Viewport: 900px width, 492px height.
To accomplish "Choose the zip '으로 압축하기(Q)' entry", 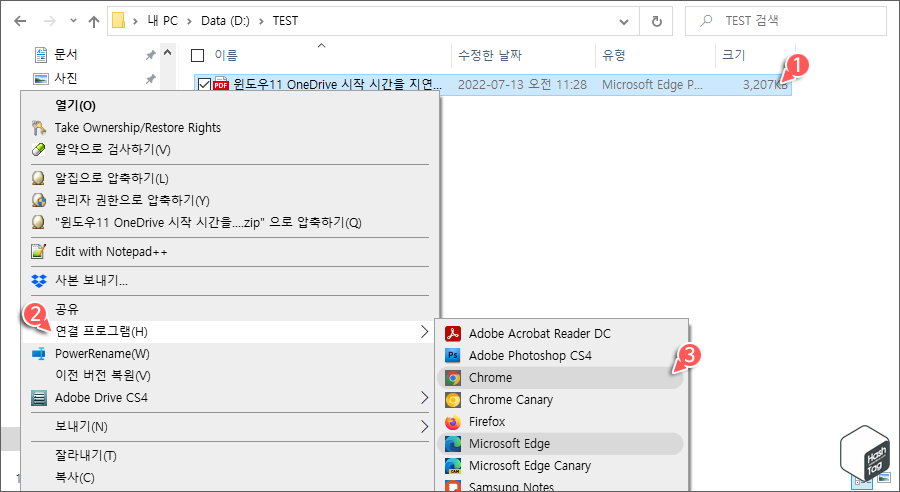I will [x=230, y=222].
